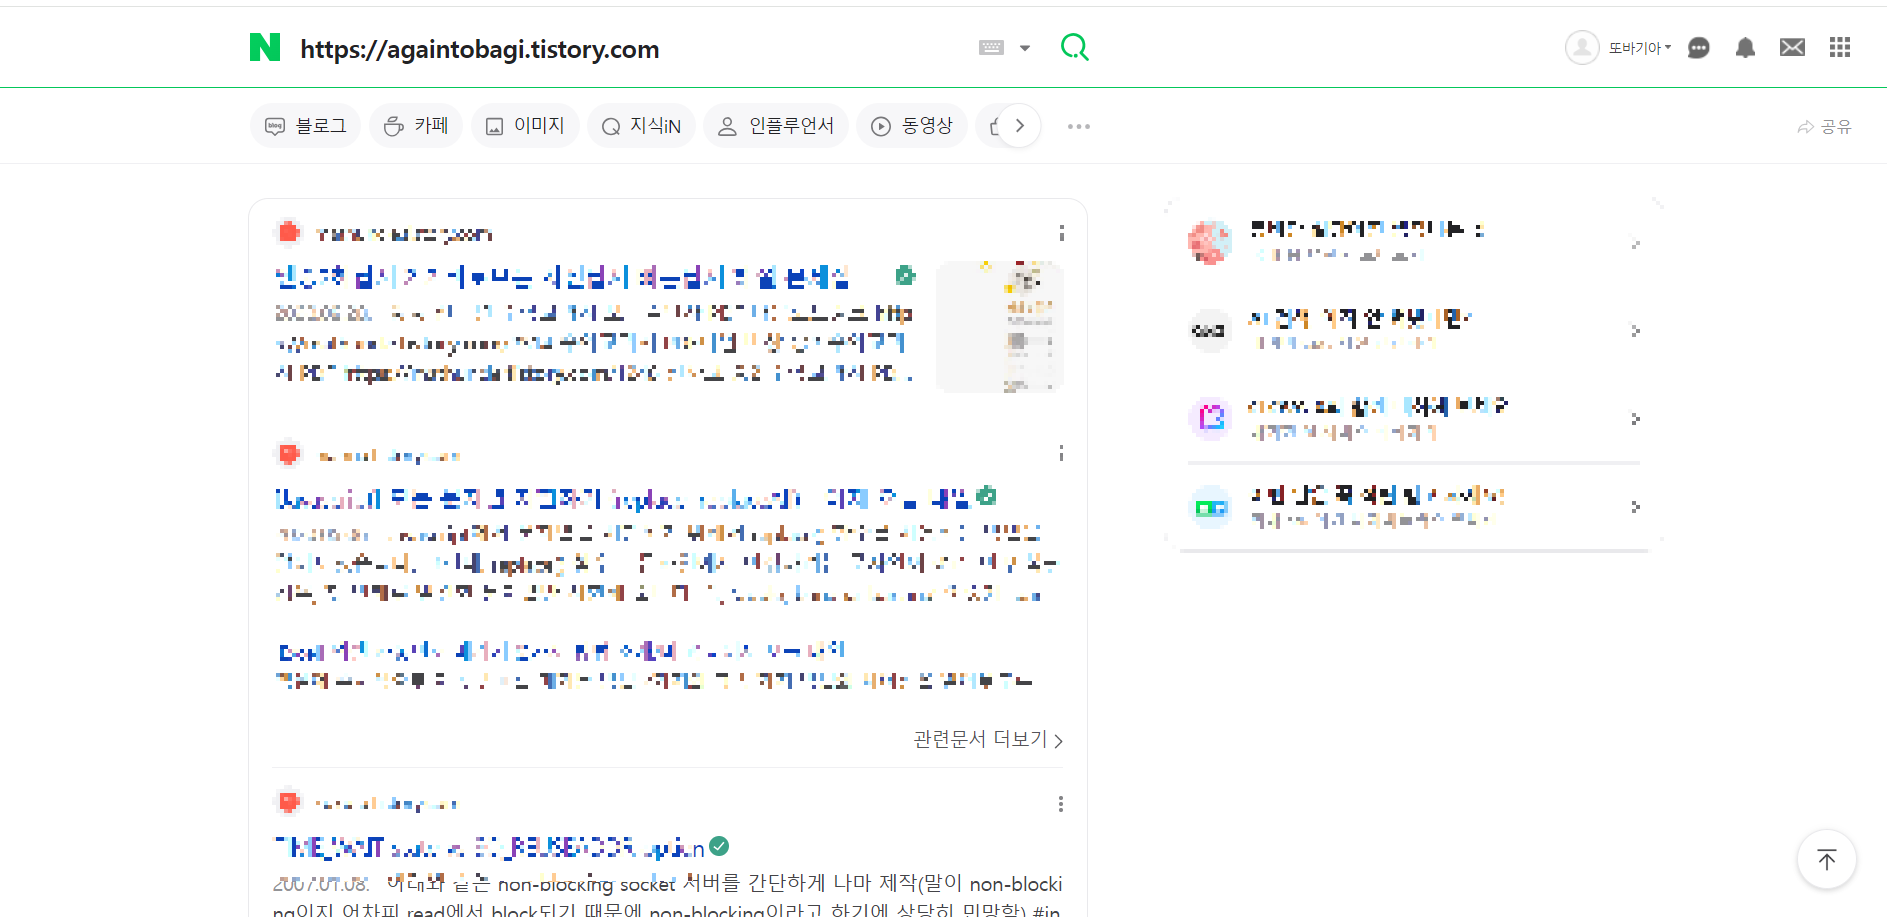Open the three-dot menu on the third result
The image size is (1887, 917).
(x=1061, y=803)
